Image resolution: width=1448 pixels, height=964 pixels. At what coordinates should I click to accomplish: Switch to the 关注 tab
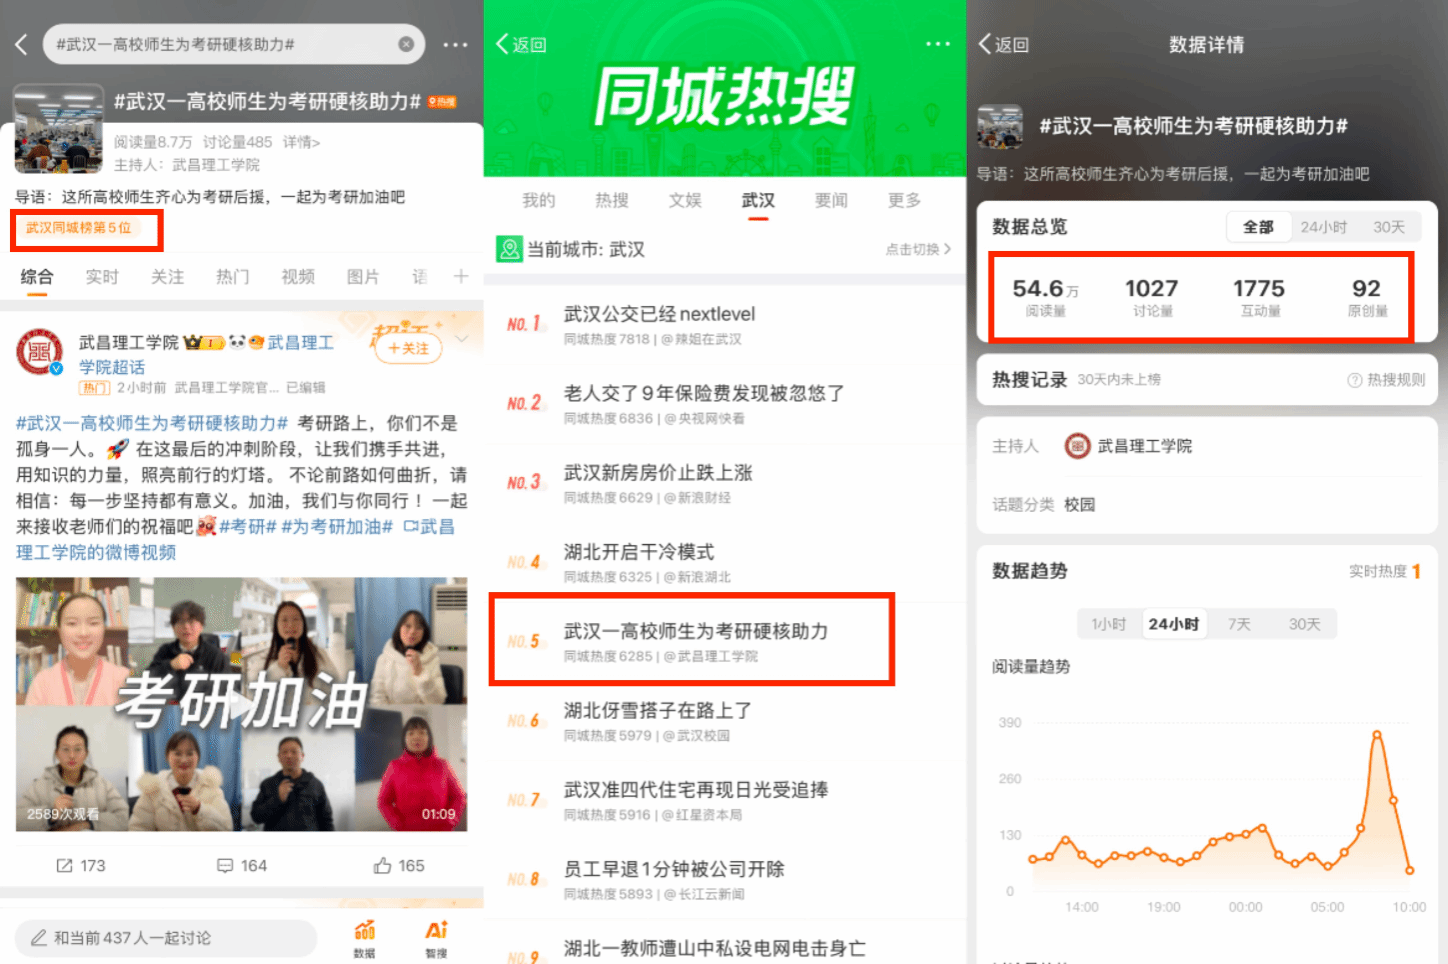(167, 277)
